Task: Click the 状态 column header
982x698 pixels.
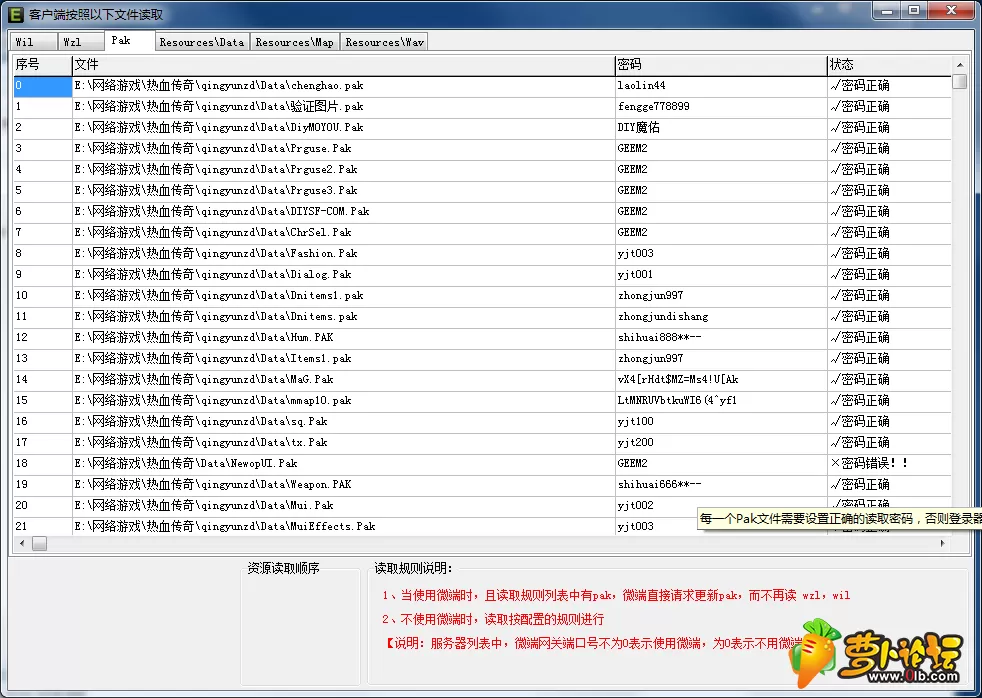Action: click(889, 64)
